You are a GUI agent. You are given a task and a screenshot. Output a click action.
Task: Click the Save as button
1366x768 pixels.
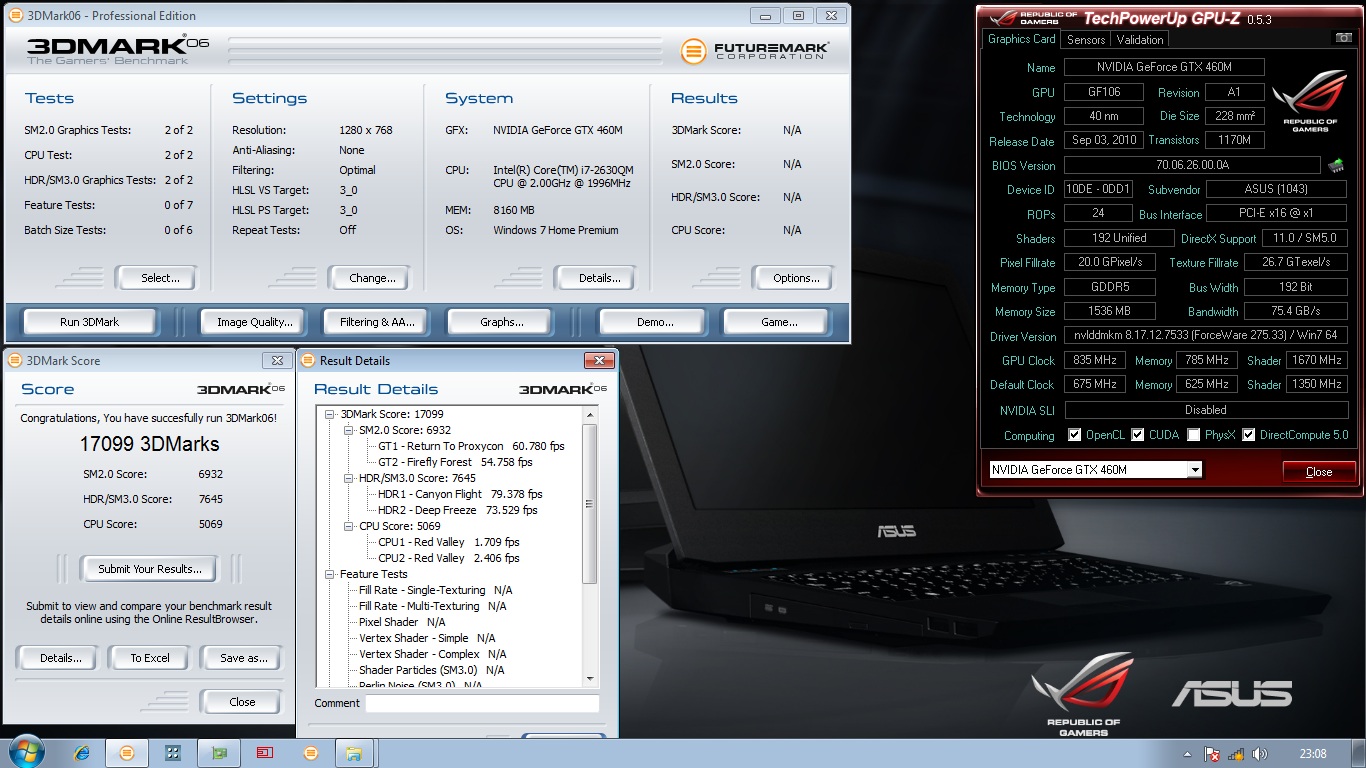point(243,658)
